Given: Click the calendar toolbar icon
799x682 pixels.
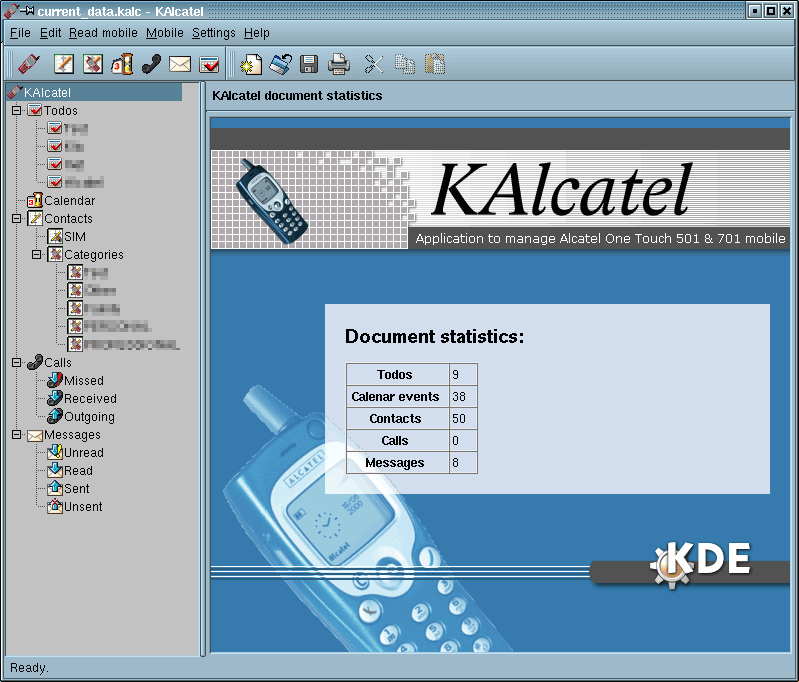Looking at the screenshot, I should [122, 64].
